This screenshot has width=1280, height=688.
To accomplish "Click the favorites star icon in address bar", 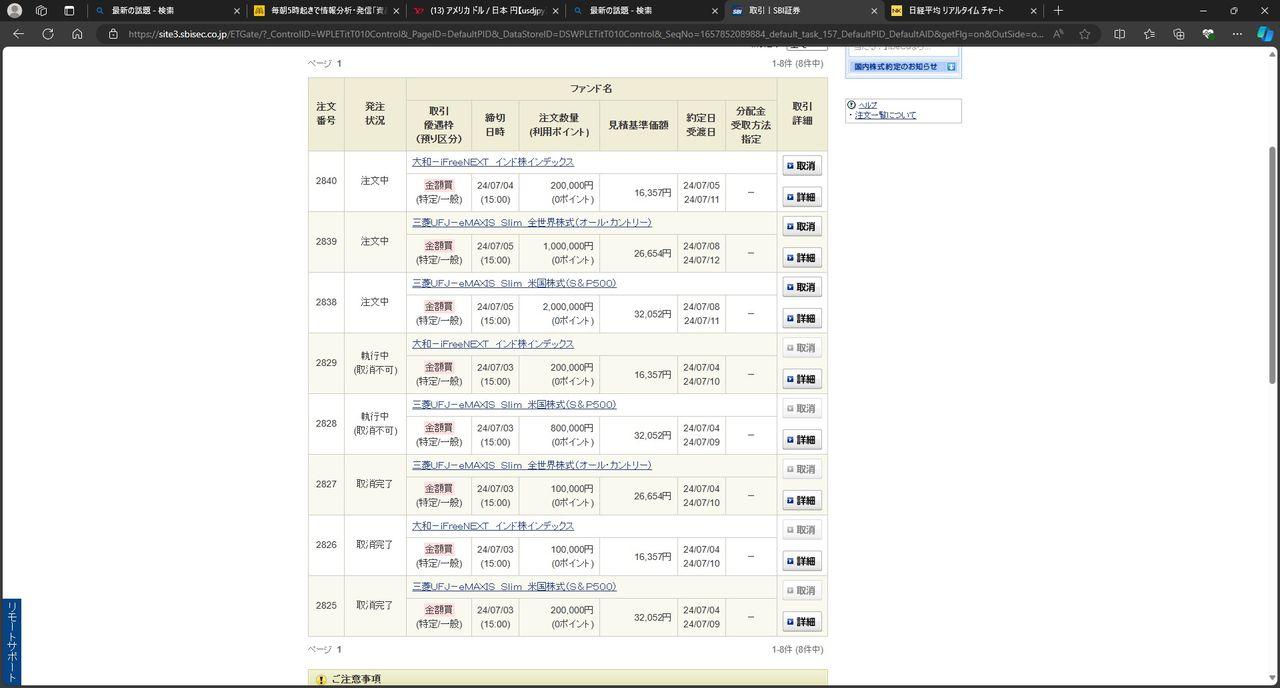I will pyautogui.click(x=1085, y=33).
